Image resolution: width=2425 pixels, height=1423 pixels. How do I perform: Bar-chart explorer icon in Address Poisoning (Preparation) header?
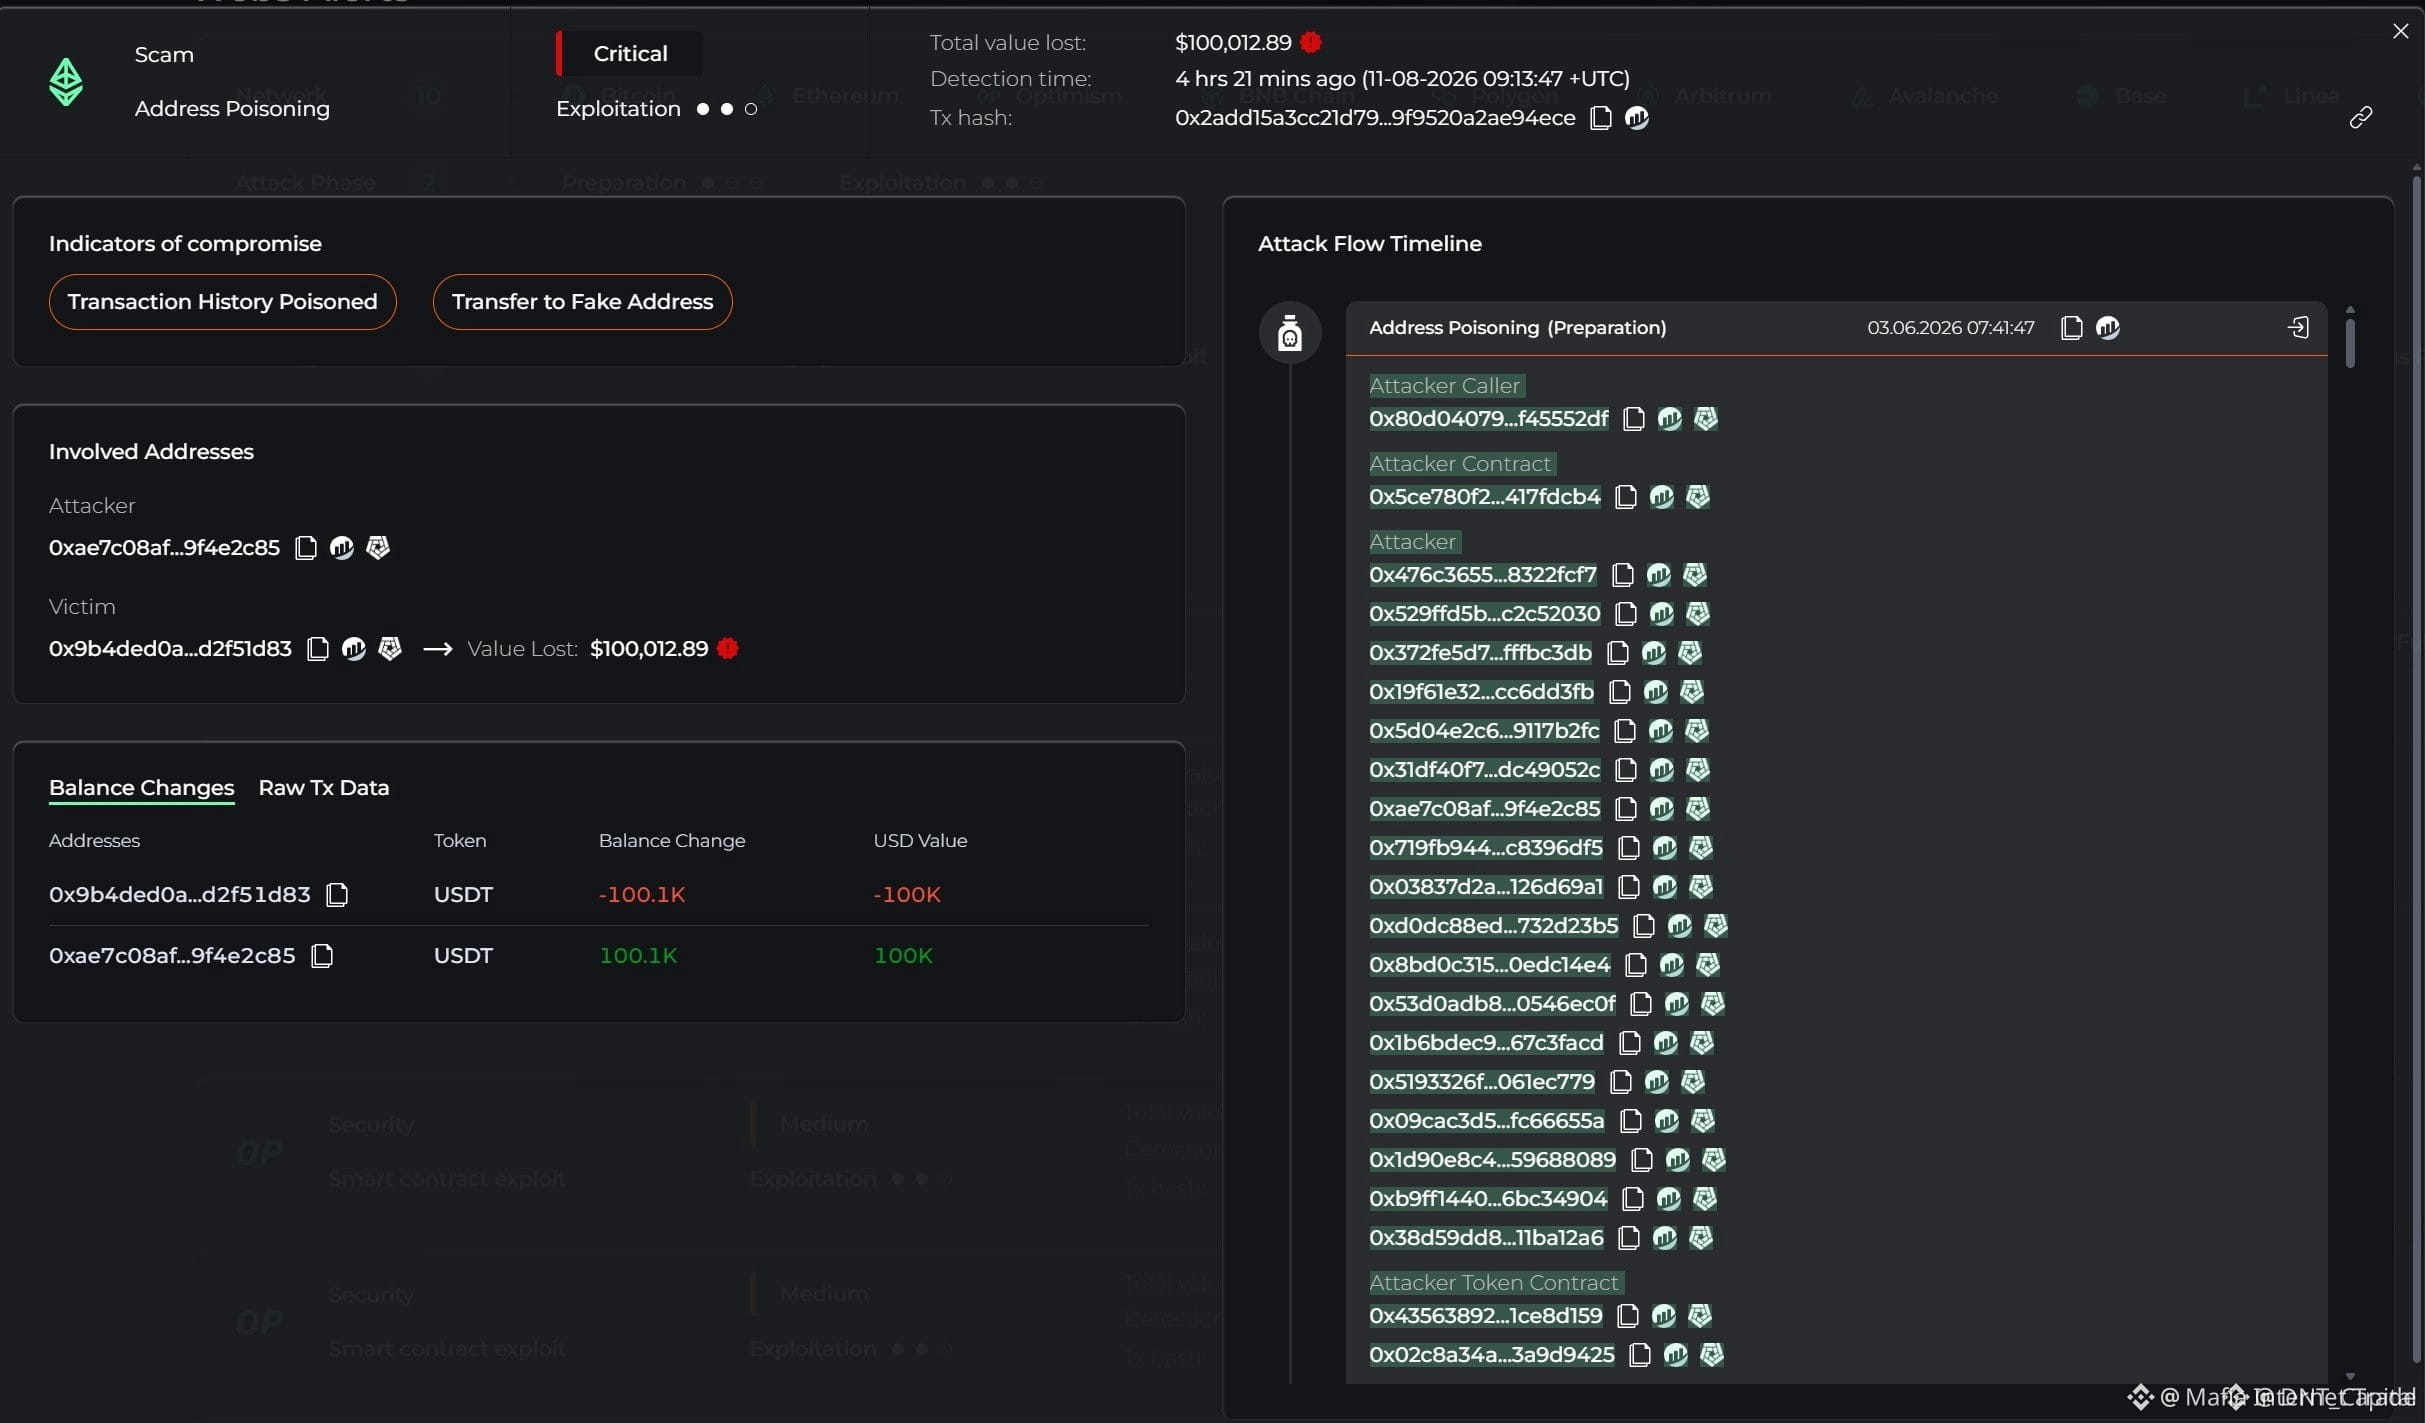pos(2108,328)
